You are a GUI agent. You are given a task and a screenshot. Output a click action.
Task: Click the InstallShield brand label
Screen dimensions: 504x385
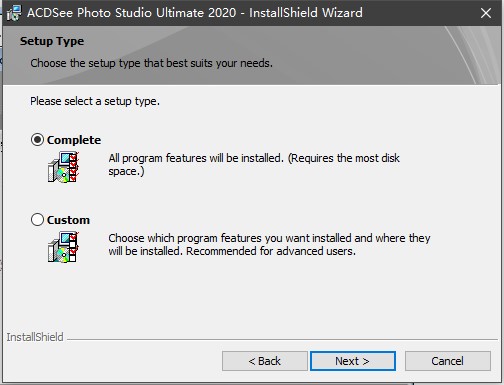coord(35,337)
